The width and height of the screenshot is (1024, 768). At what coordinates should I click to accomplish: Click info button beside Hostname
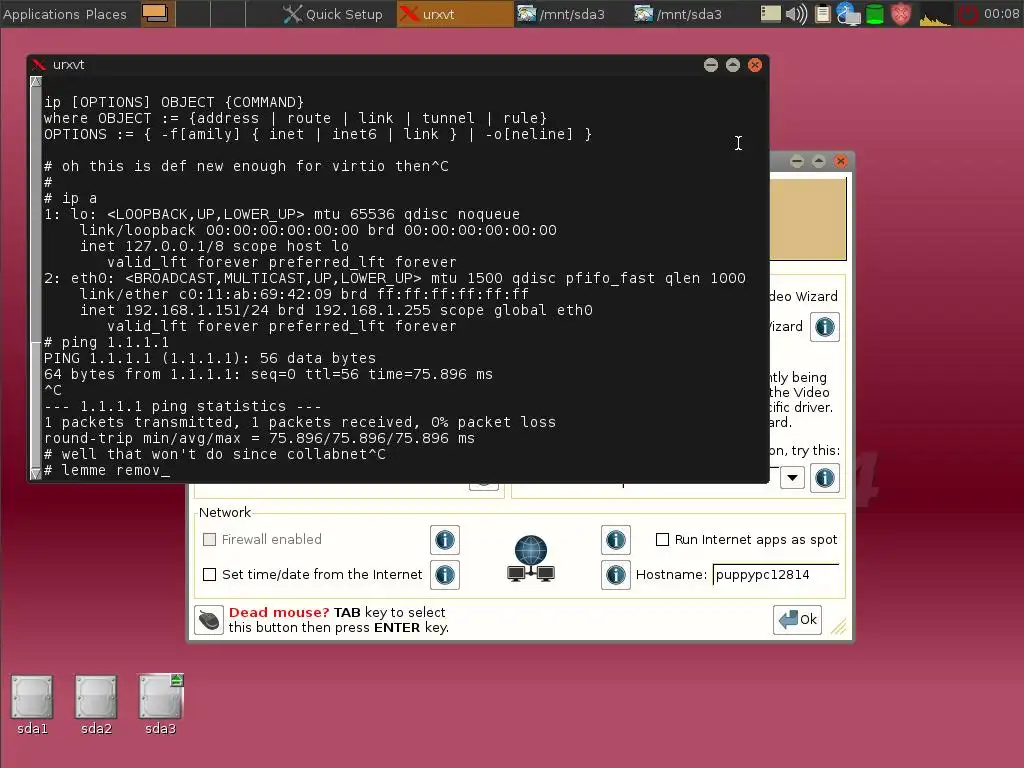[616, 575]
